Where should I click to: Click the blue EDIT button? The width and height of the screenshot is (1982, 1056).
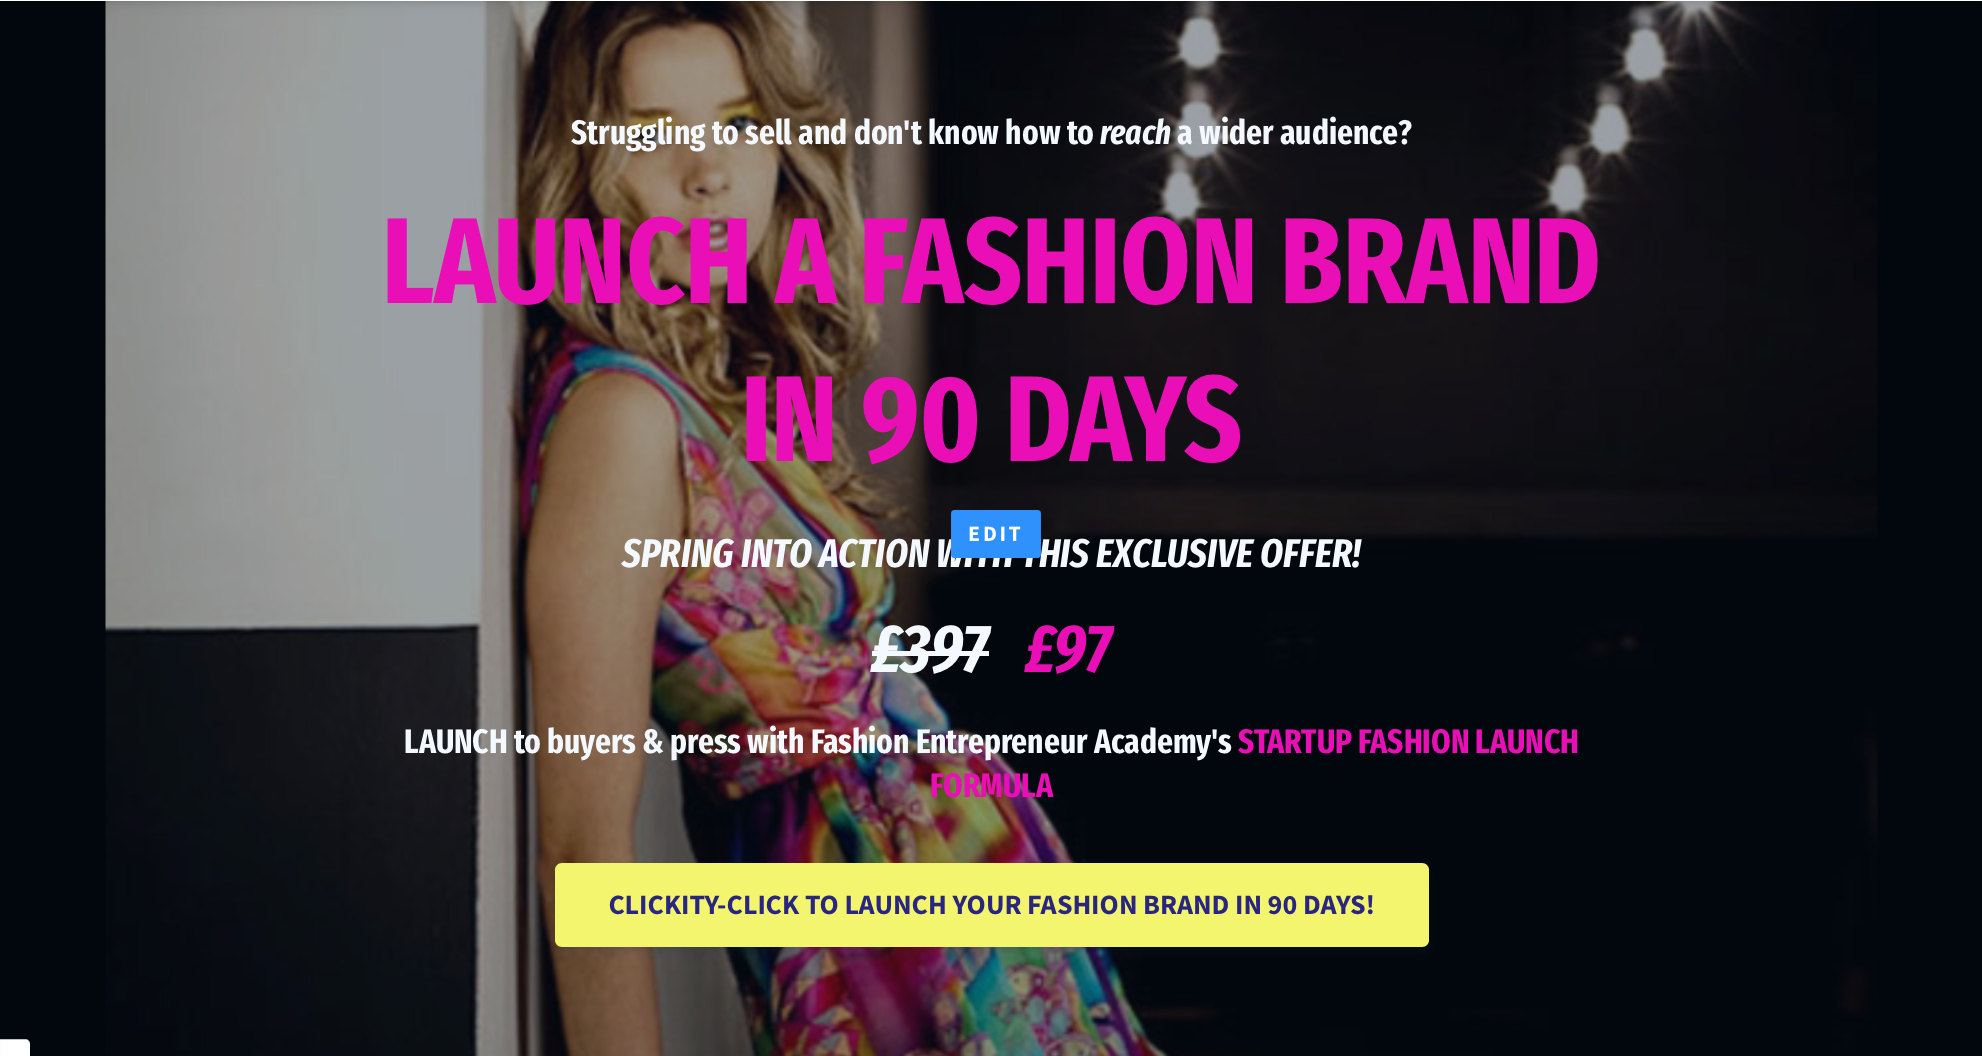pos(995,534)
